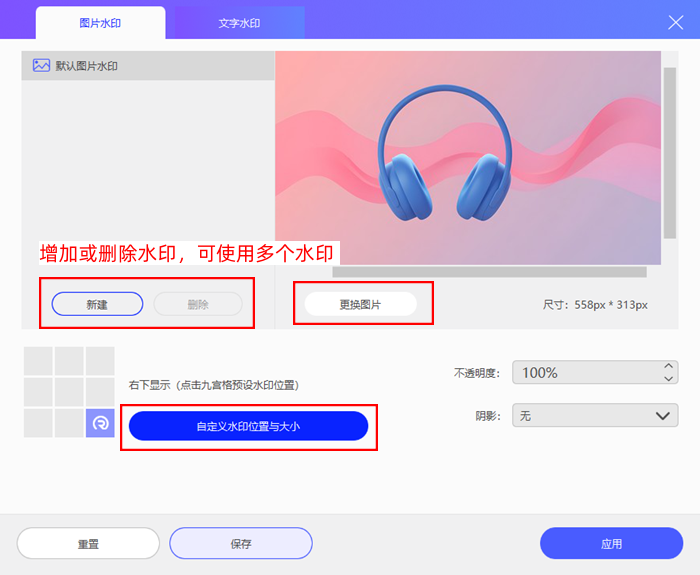Click the 阴影 label

(x=488, y=416)
